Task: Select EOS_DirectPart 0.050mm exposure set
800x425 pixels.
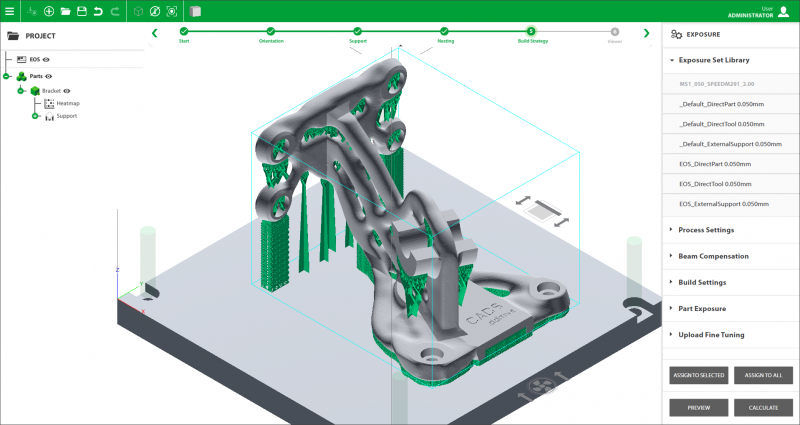Action: (x=720, y=164)
